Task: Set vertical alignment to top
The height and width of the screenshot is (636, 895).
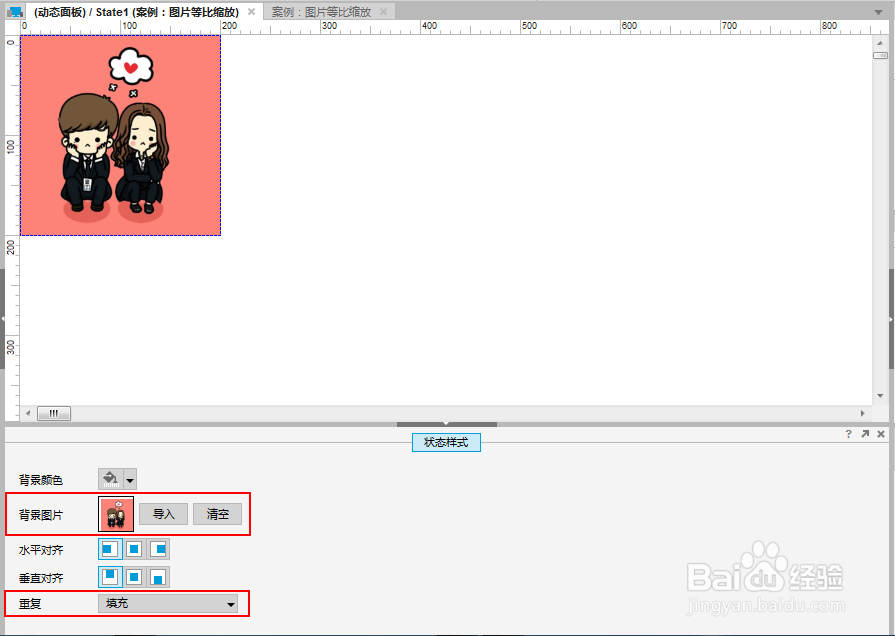Action: (x=110, y=577)
